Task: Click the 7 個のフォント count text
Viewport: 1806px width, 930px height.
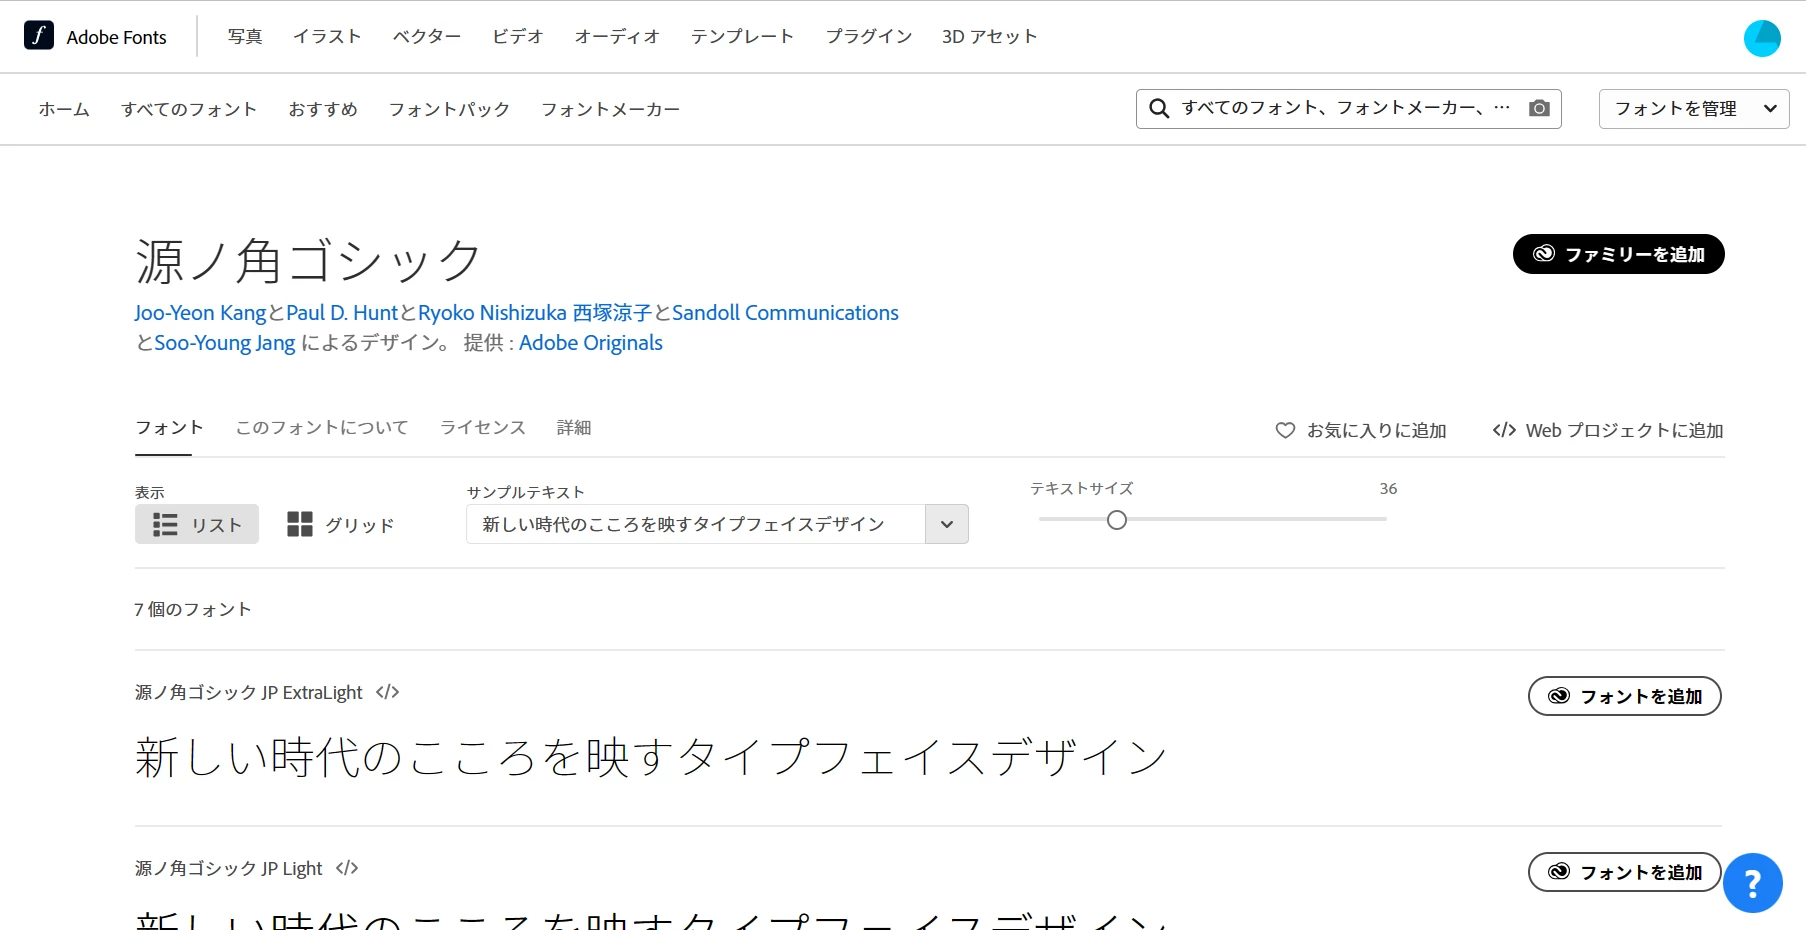Action: [x=193, y=610]
